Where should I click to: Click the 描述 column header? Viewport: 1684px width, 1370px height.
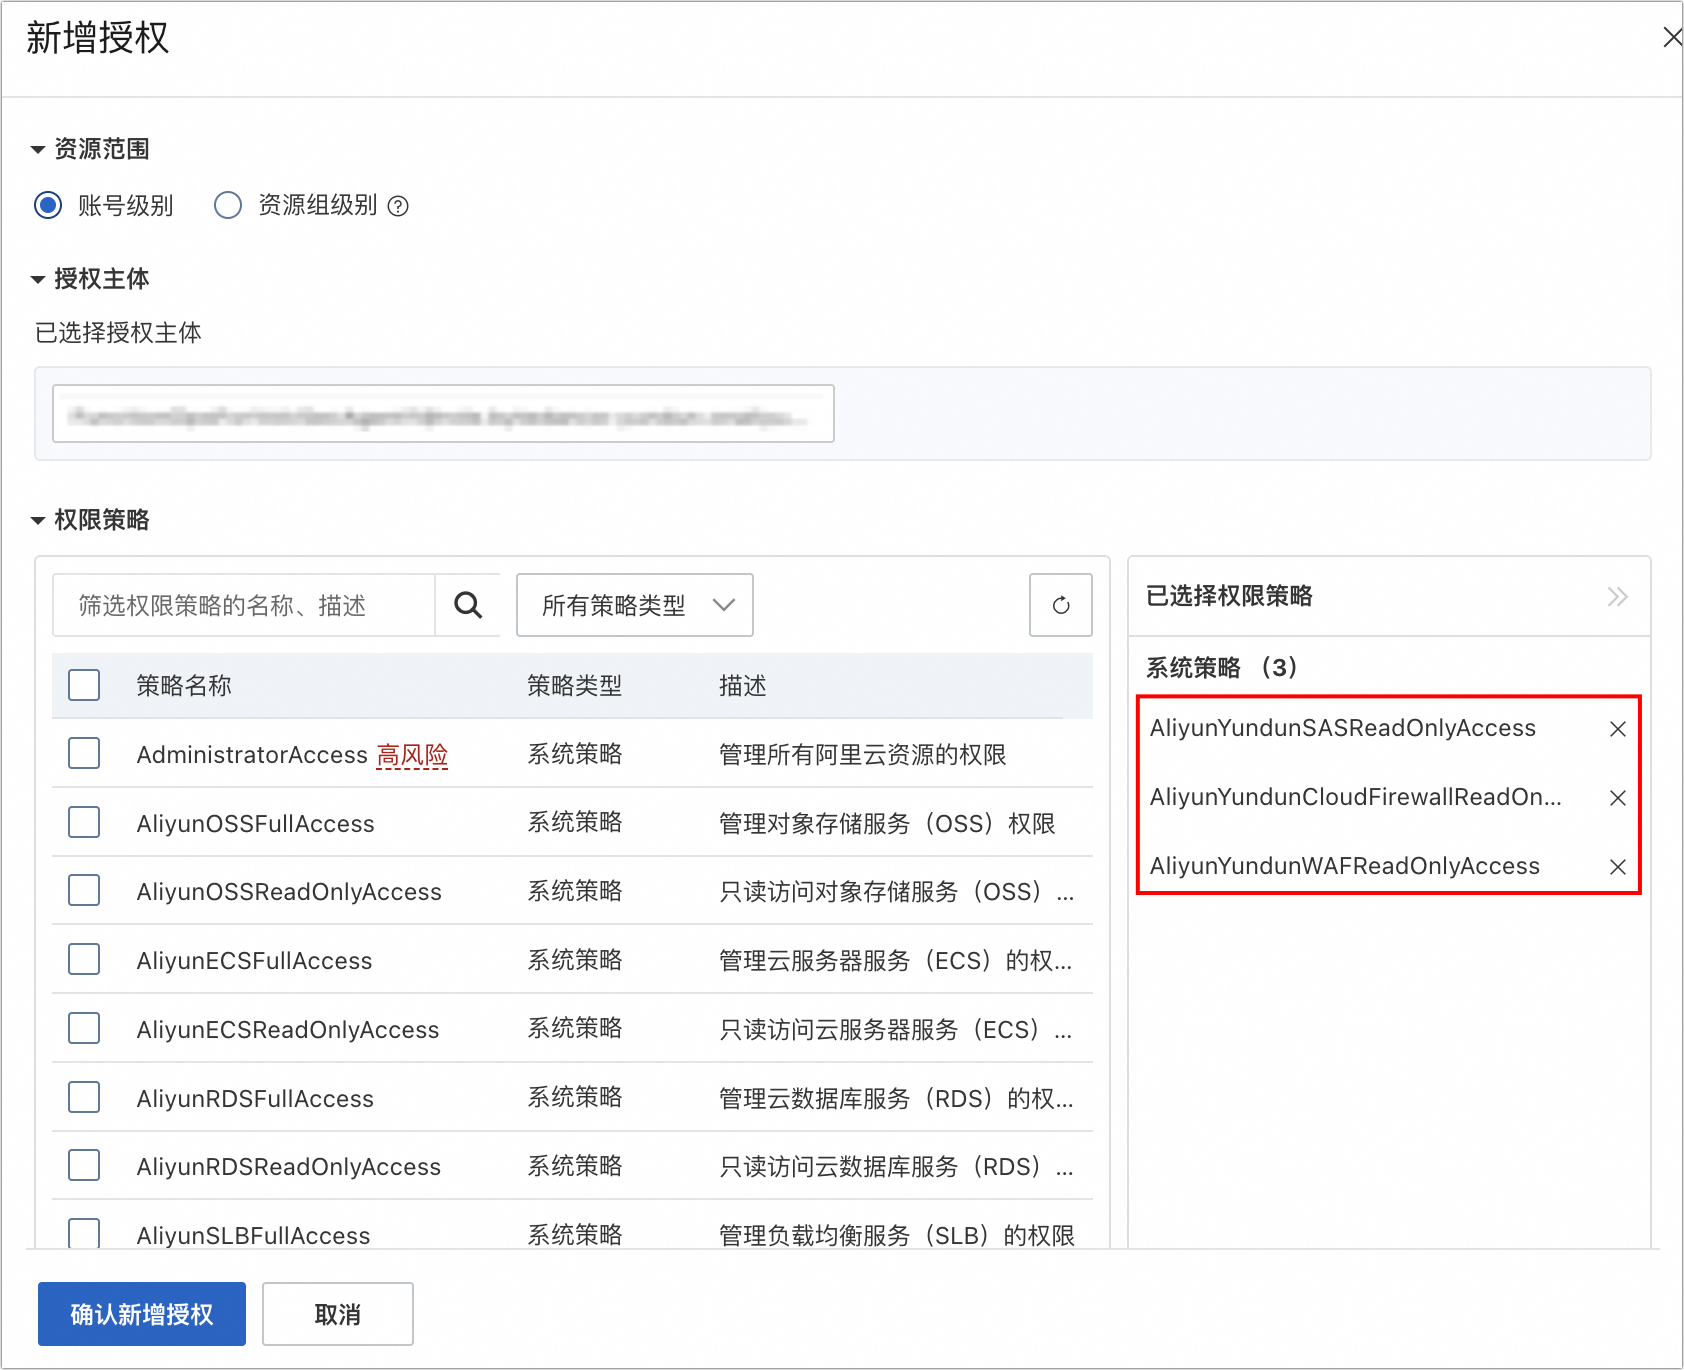click(743, 686)
